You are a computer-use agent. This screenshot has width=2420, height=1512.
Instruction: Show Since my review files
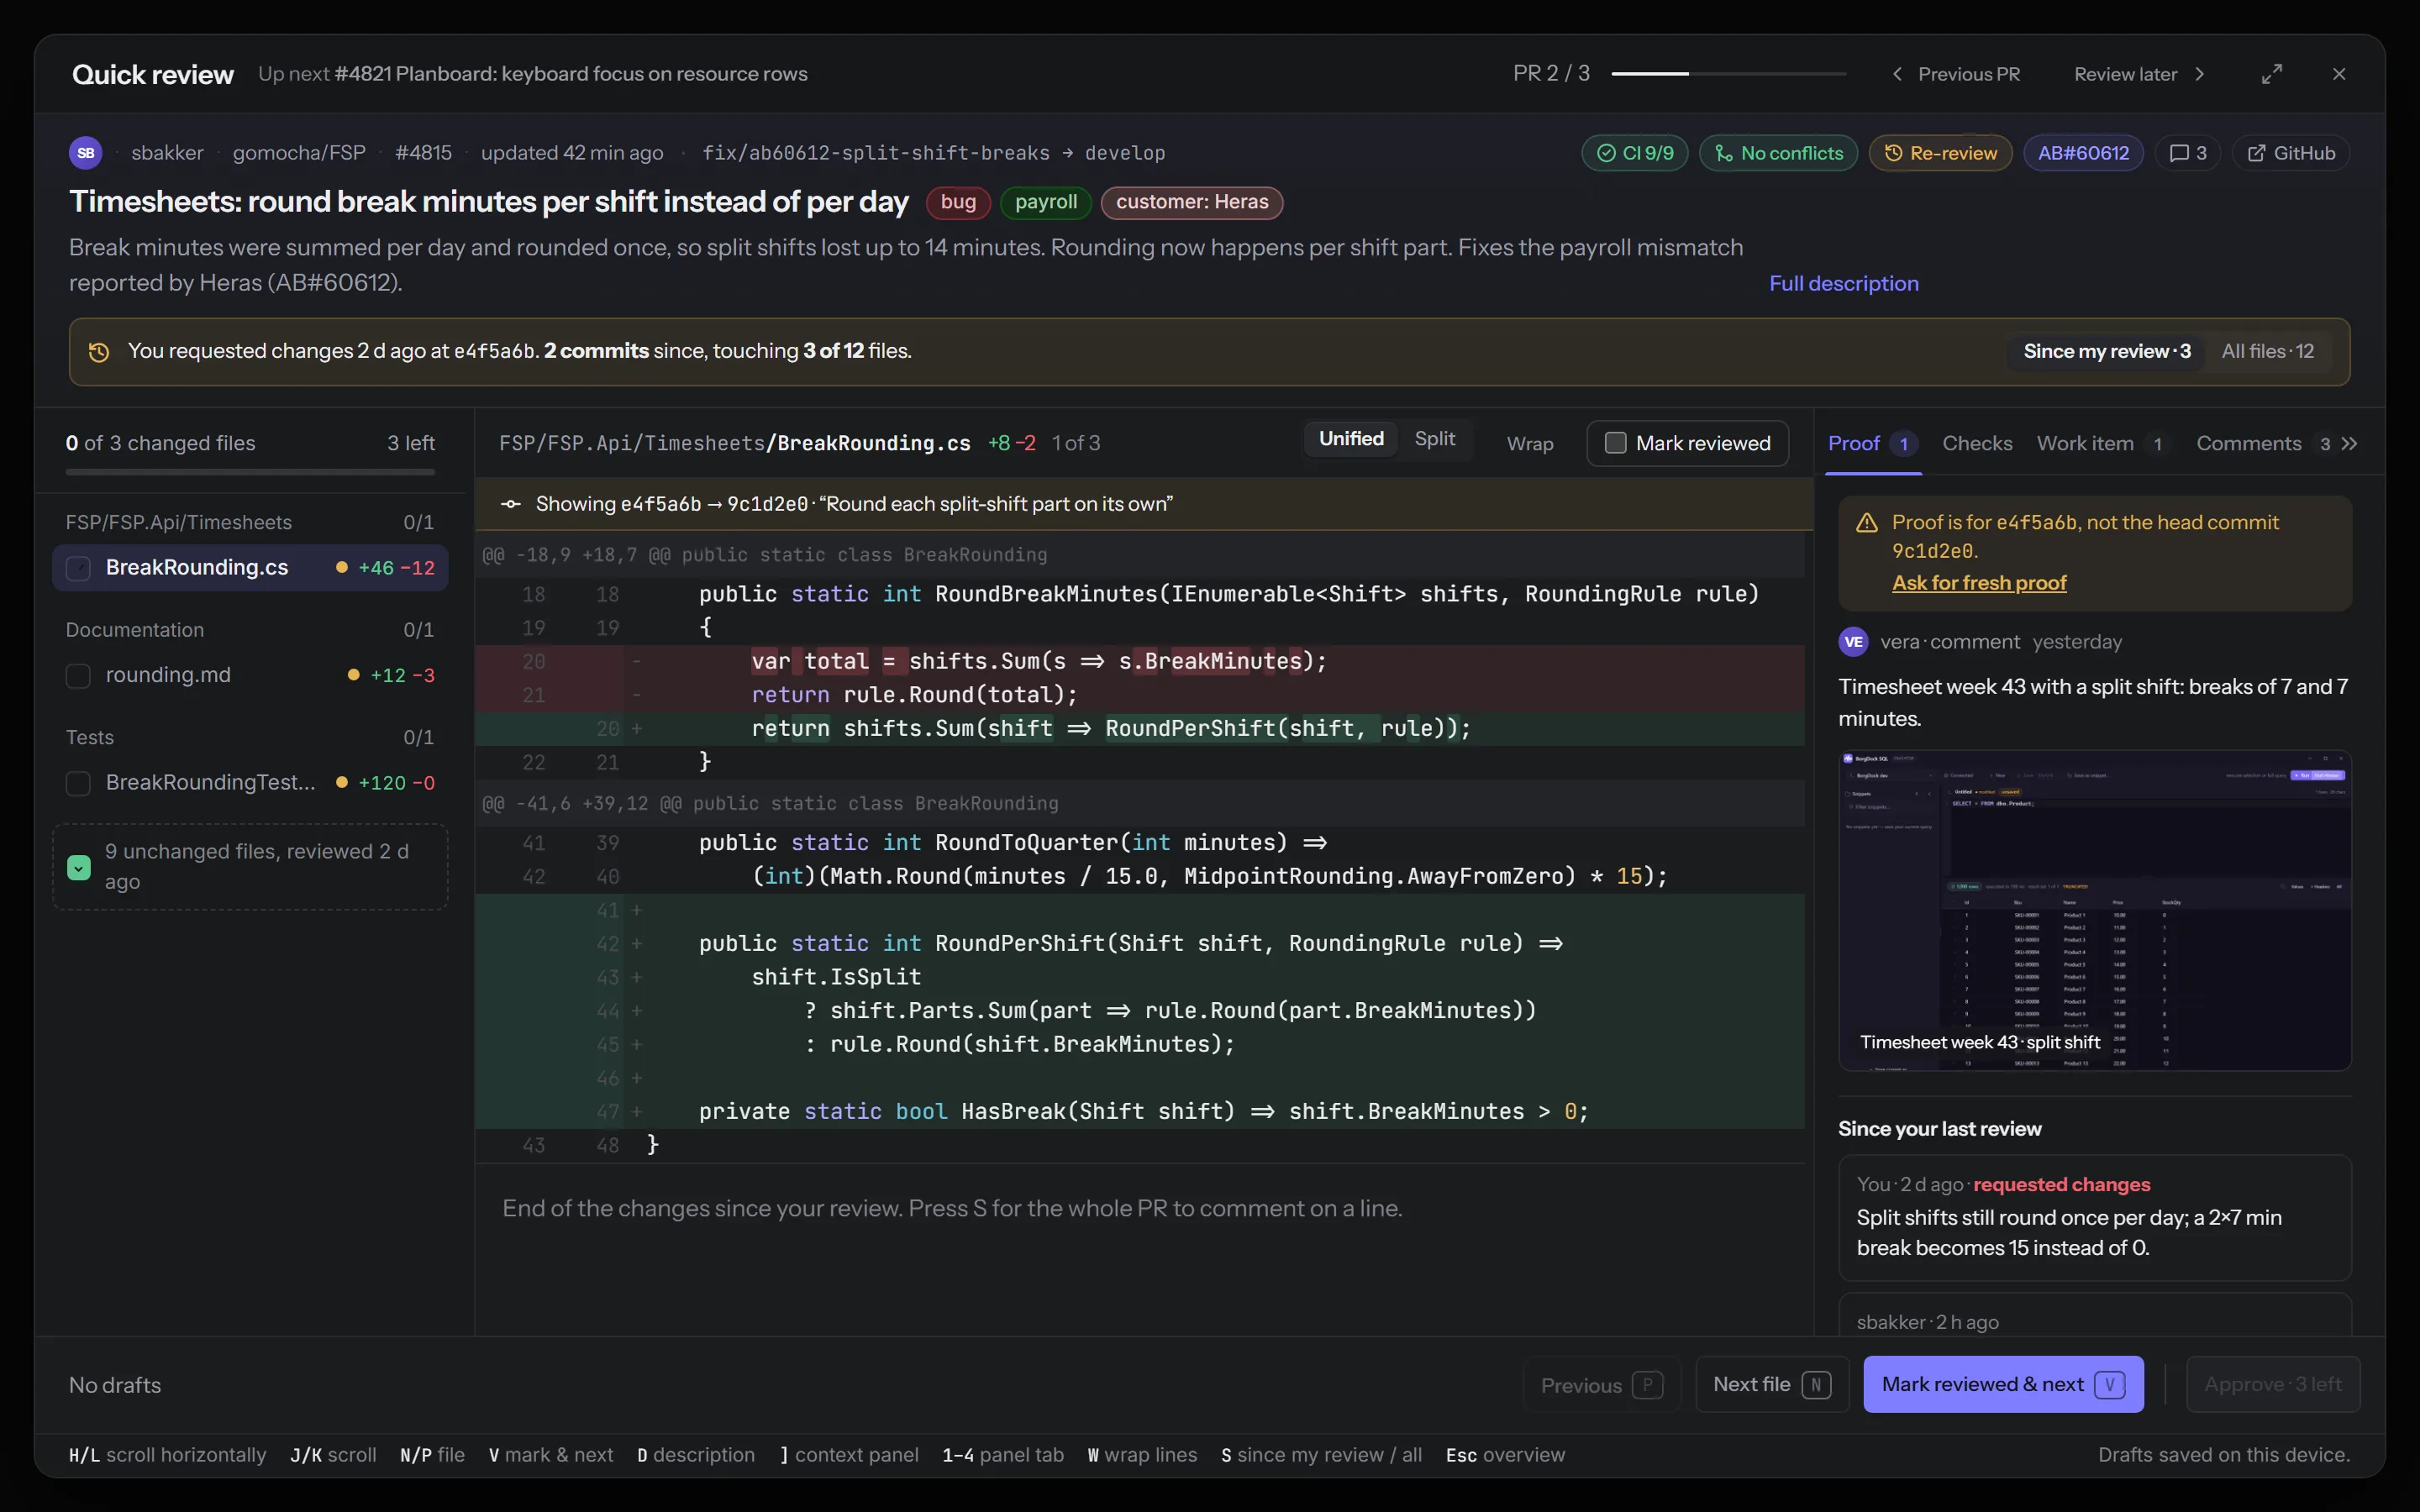pos(2106,351)
